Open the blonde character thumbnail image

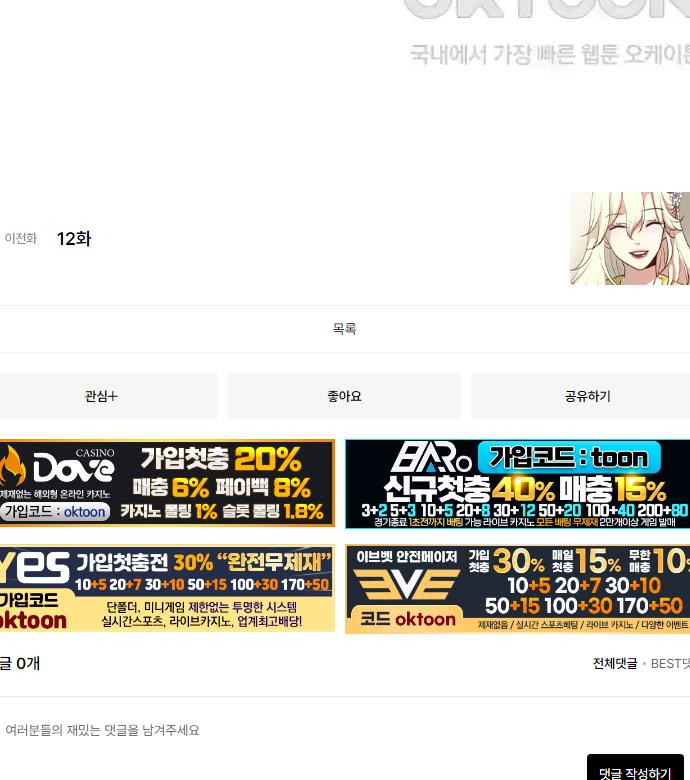[x=629, y=239]
